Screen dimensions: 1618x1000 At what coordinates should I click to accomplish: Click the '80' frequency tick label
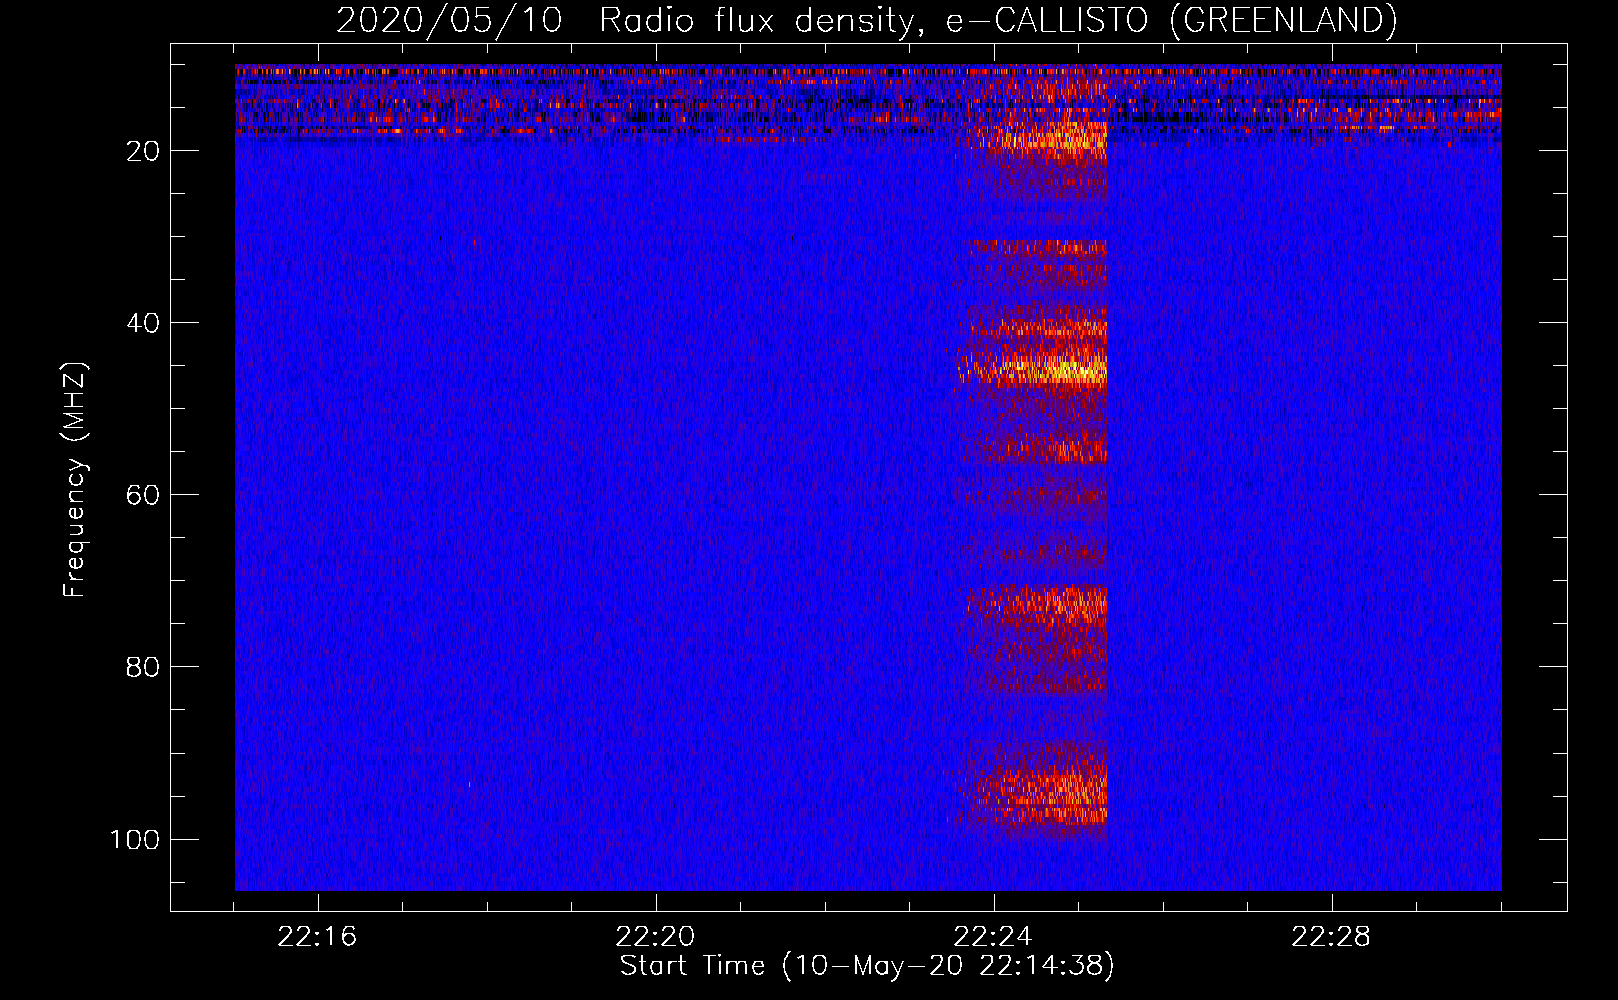(143, 667)
